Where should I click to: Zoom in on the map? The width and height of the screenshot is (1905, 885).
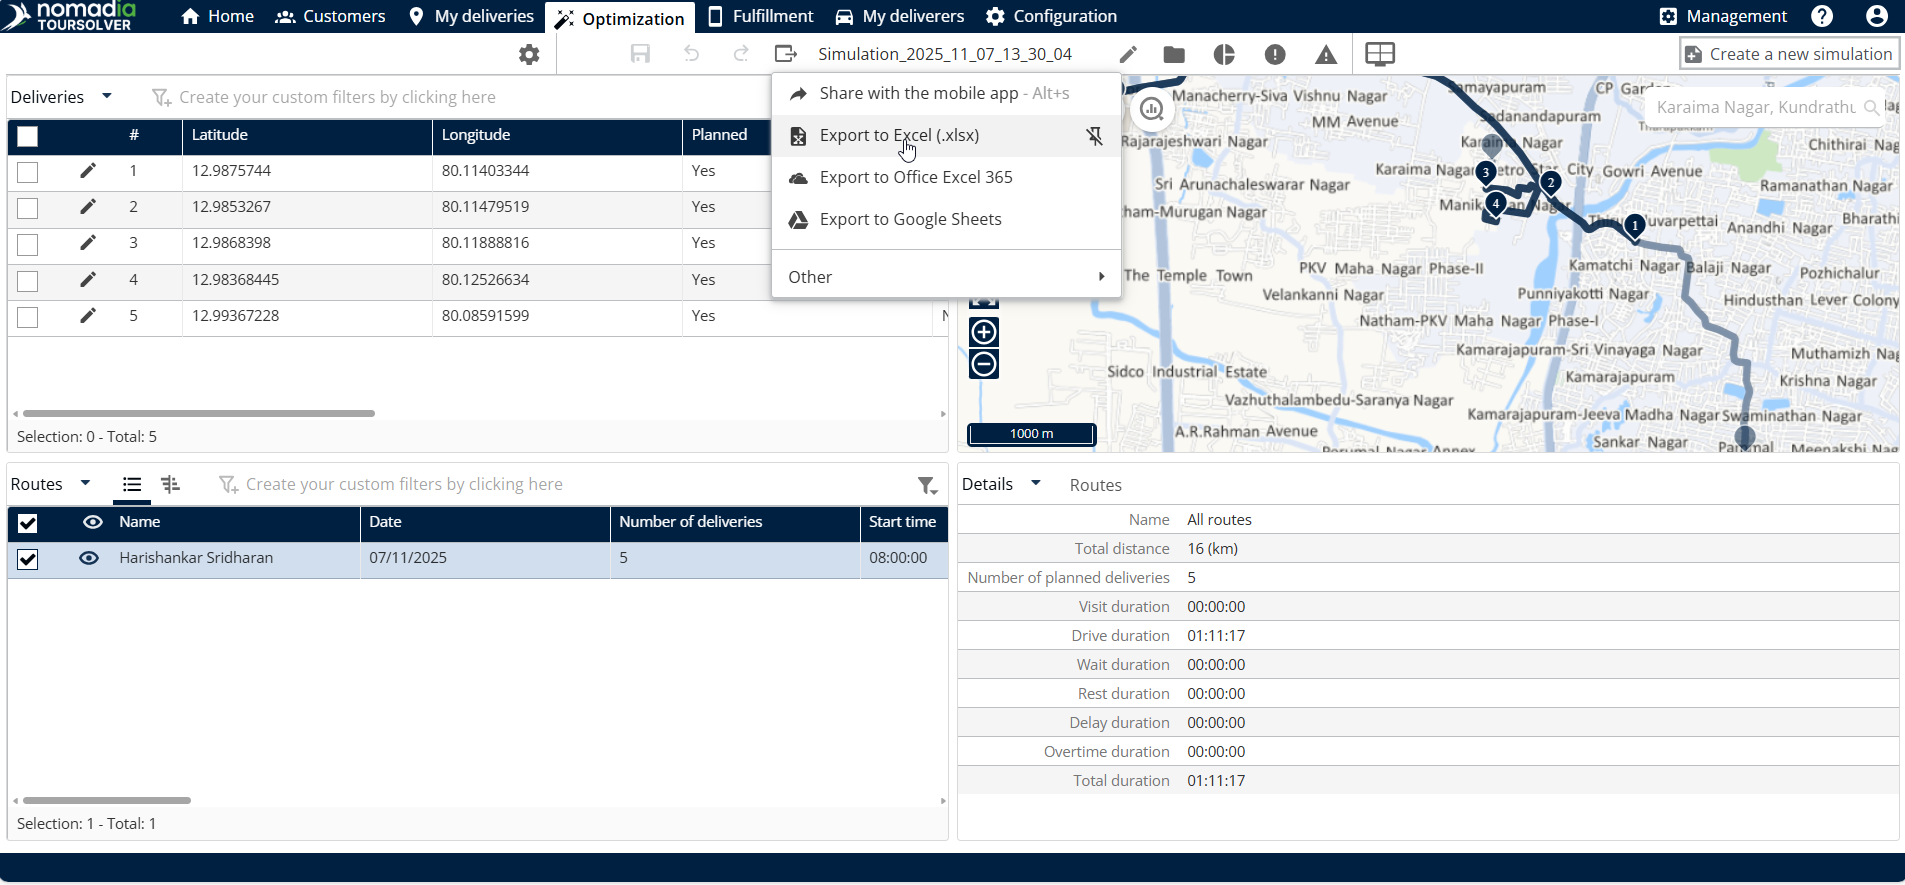[984, 332]
